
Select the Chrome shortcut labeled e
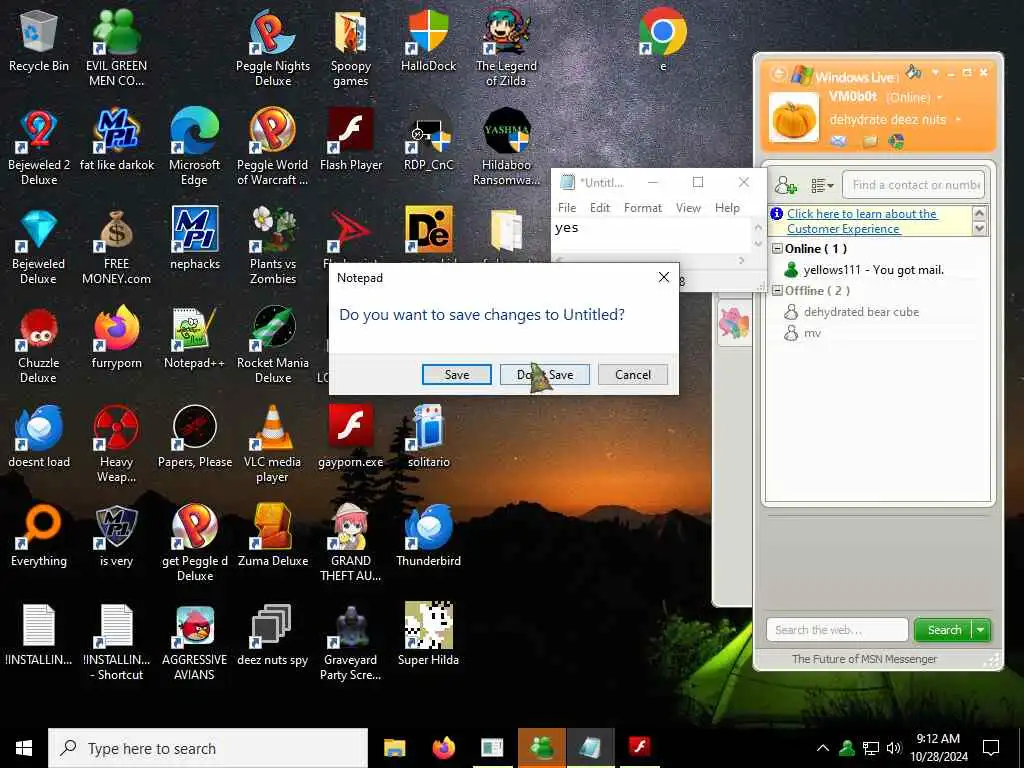click(663, 41)
